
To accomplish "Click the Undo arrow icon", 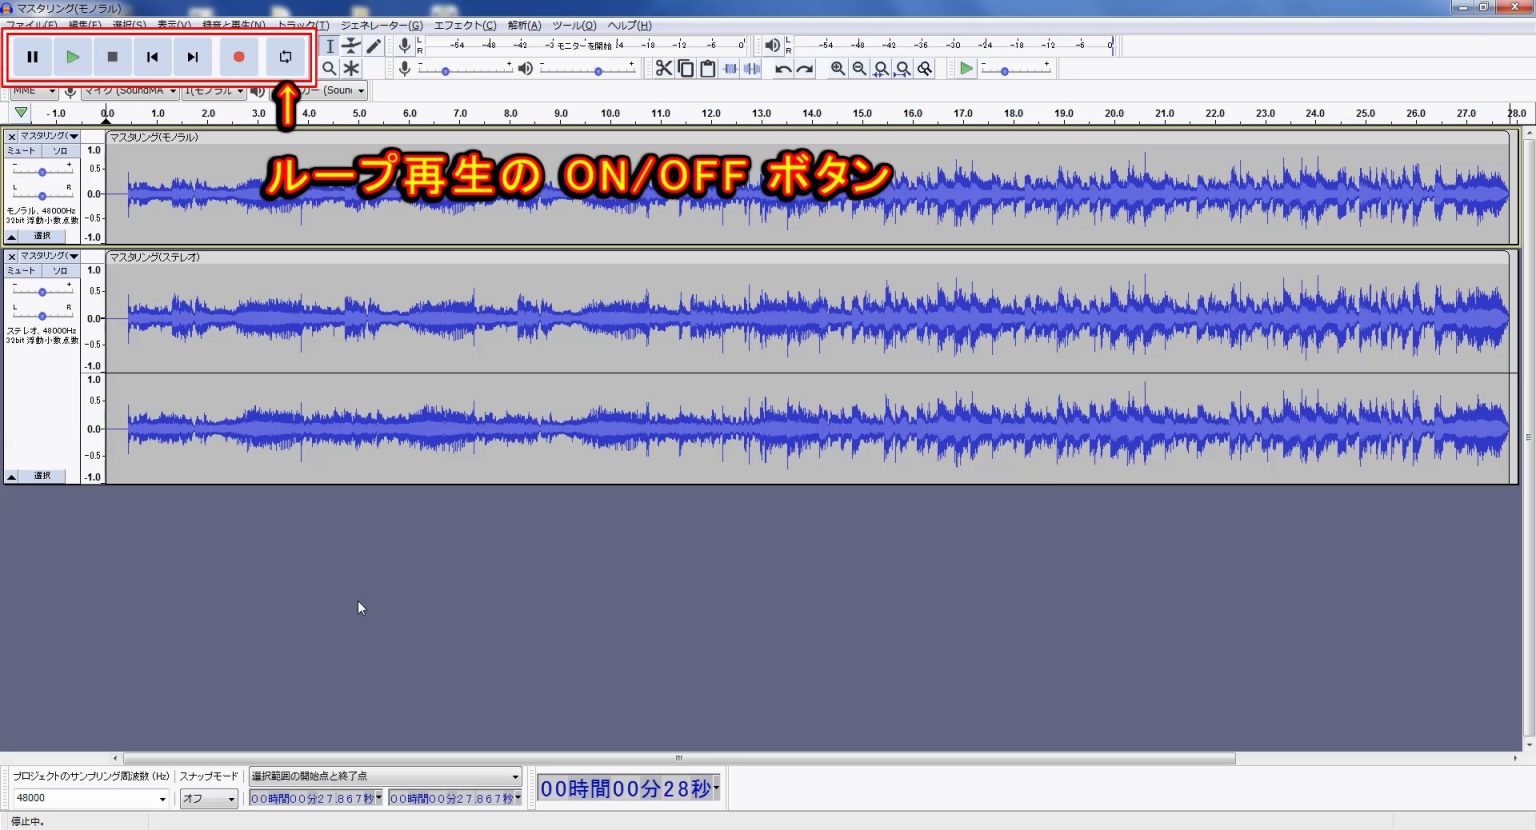I will tap(784, 68).
